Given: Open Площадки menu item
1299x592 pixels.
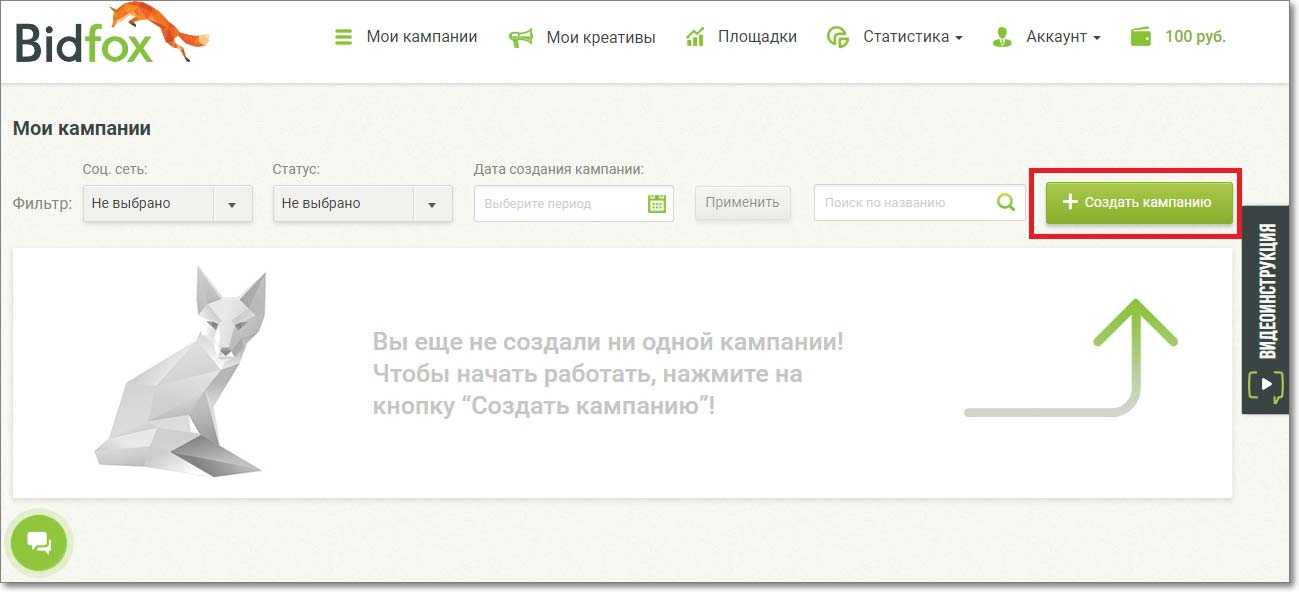Looking at the screenshot, I should [x=757, y=38].
